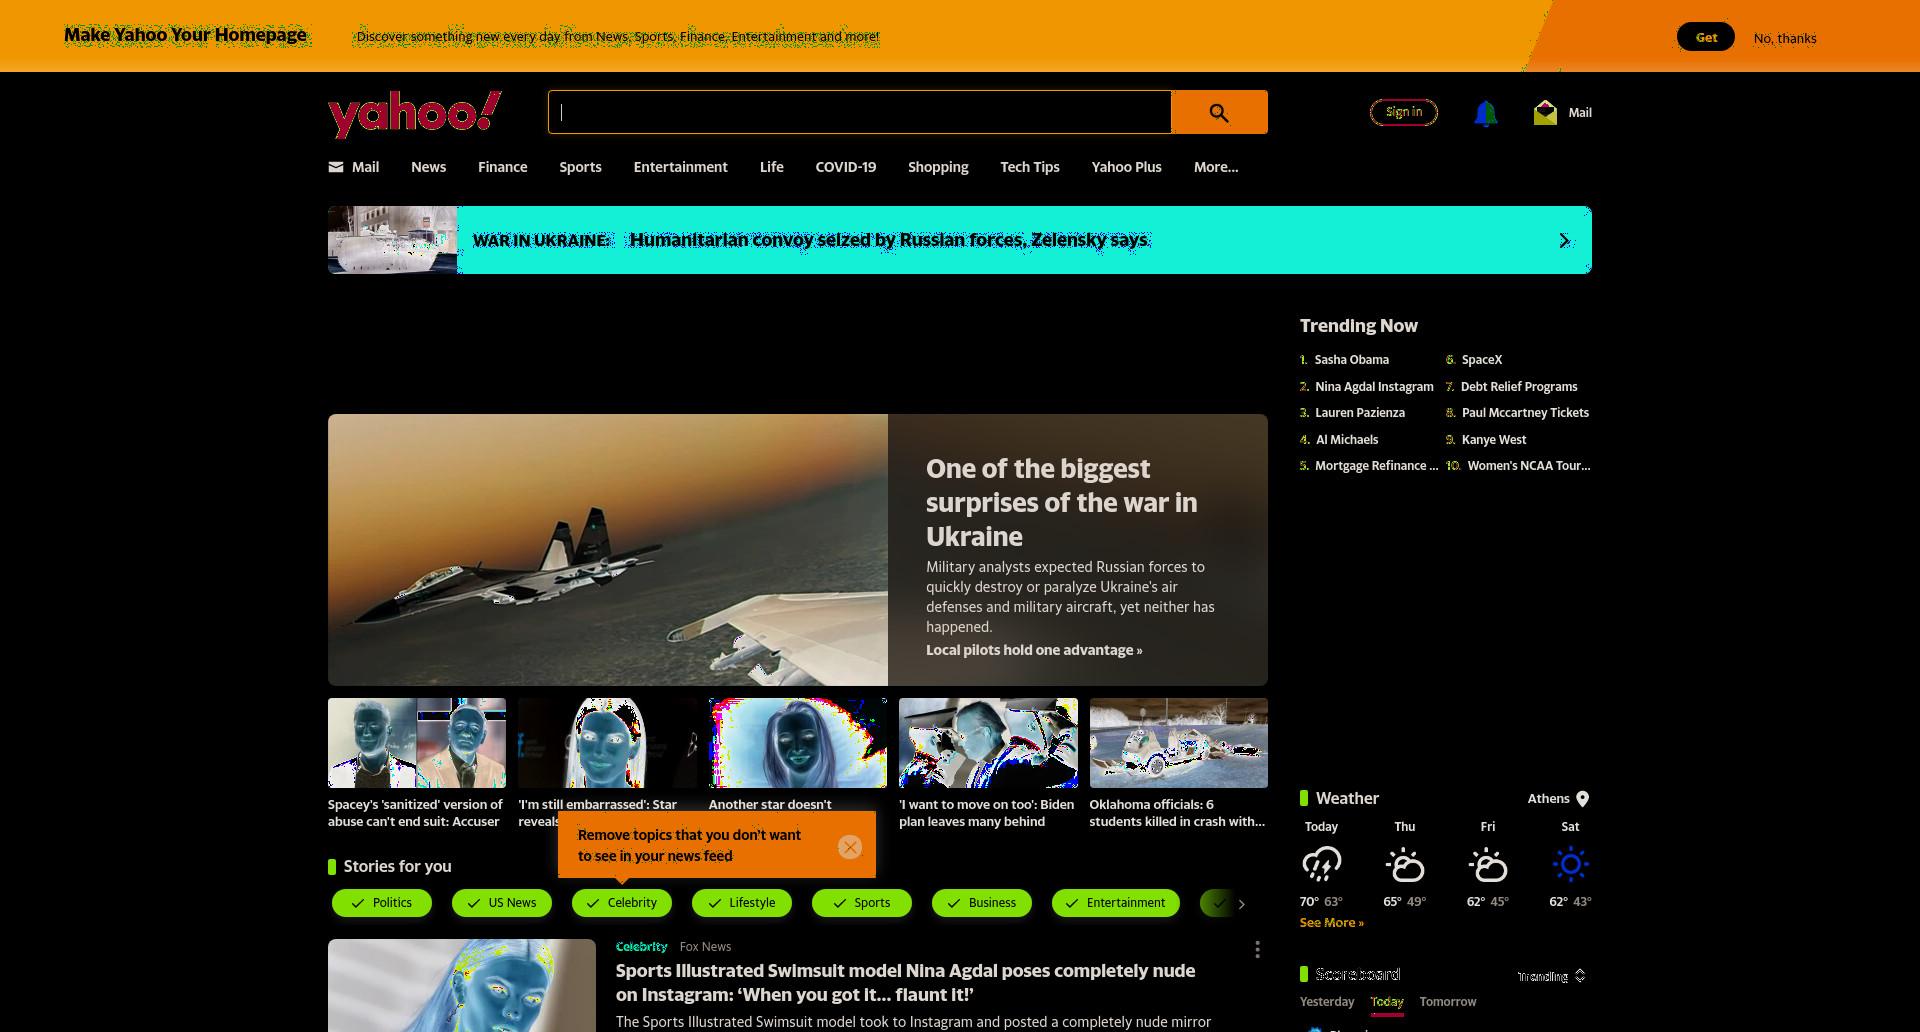Open the Finance navigation item
The width and height of the screenshot is (1920, 1032).
503,167
